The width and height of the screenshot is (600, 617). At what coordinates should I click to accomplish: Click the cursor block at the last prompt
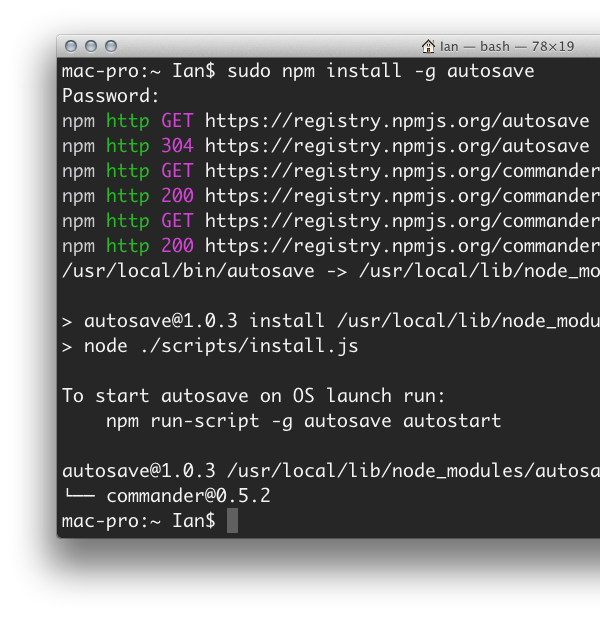(233, 521)
